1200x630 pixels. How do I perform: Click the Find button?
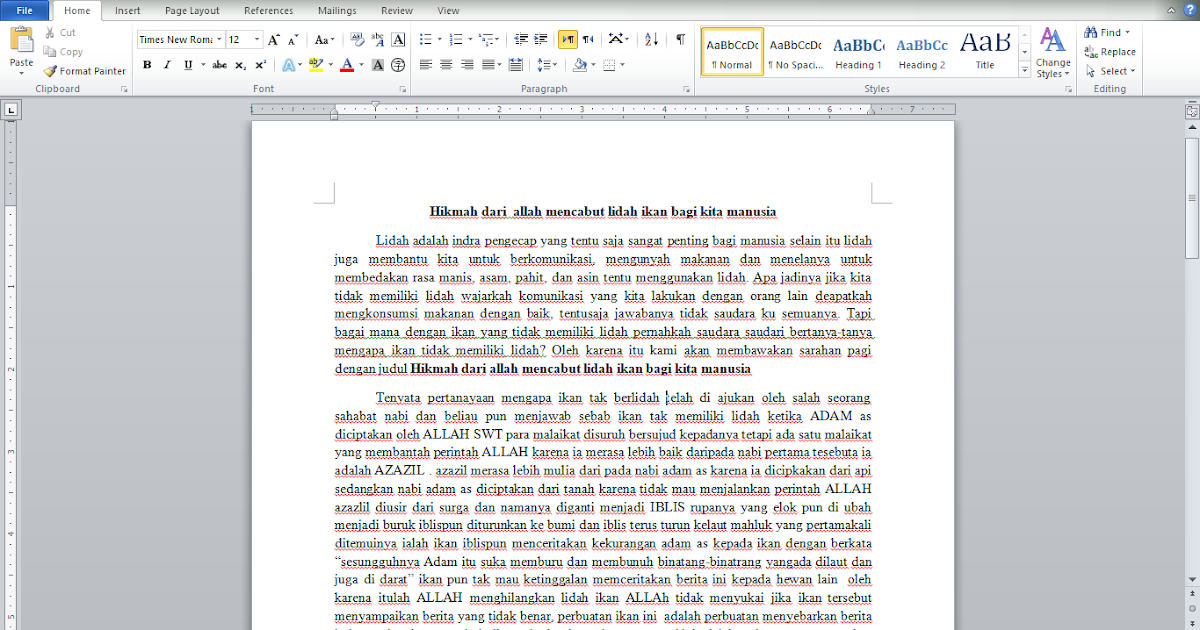(1108, 32)
